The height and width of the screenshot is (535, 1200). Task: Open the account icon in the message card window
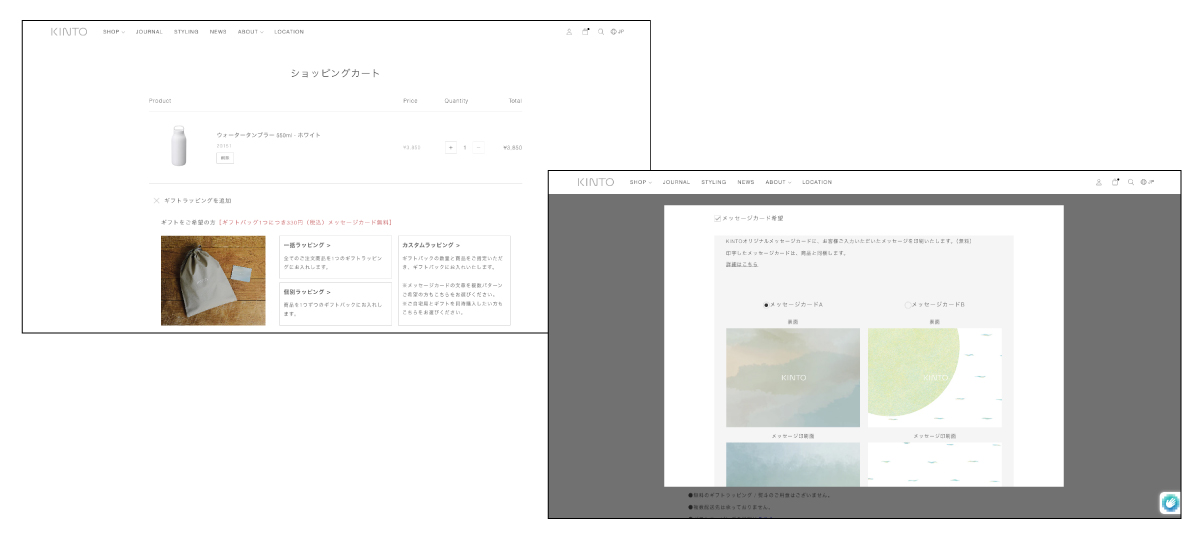point(1098,182)
